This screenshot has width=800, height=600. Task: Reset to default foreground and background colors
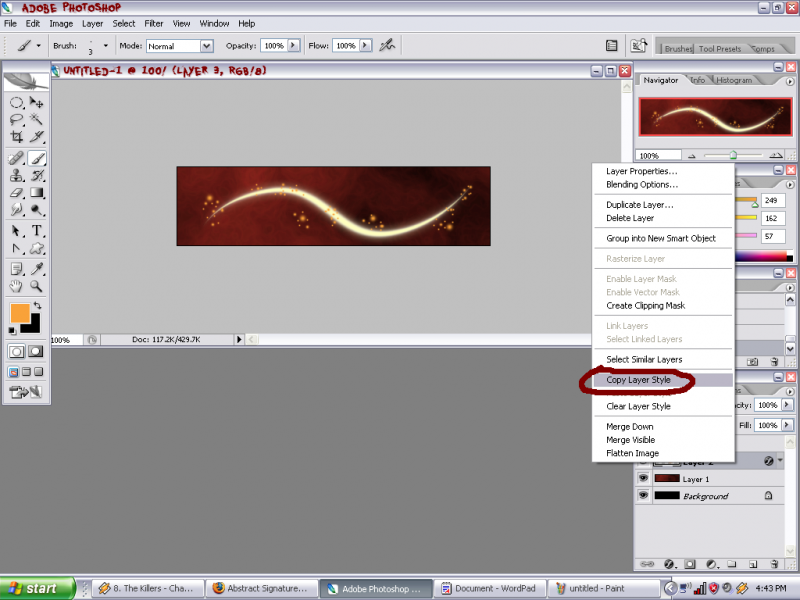[12, 331]
